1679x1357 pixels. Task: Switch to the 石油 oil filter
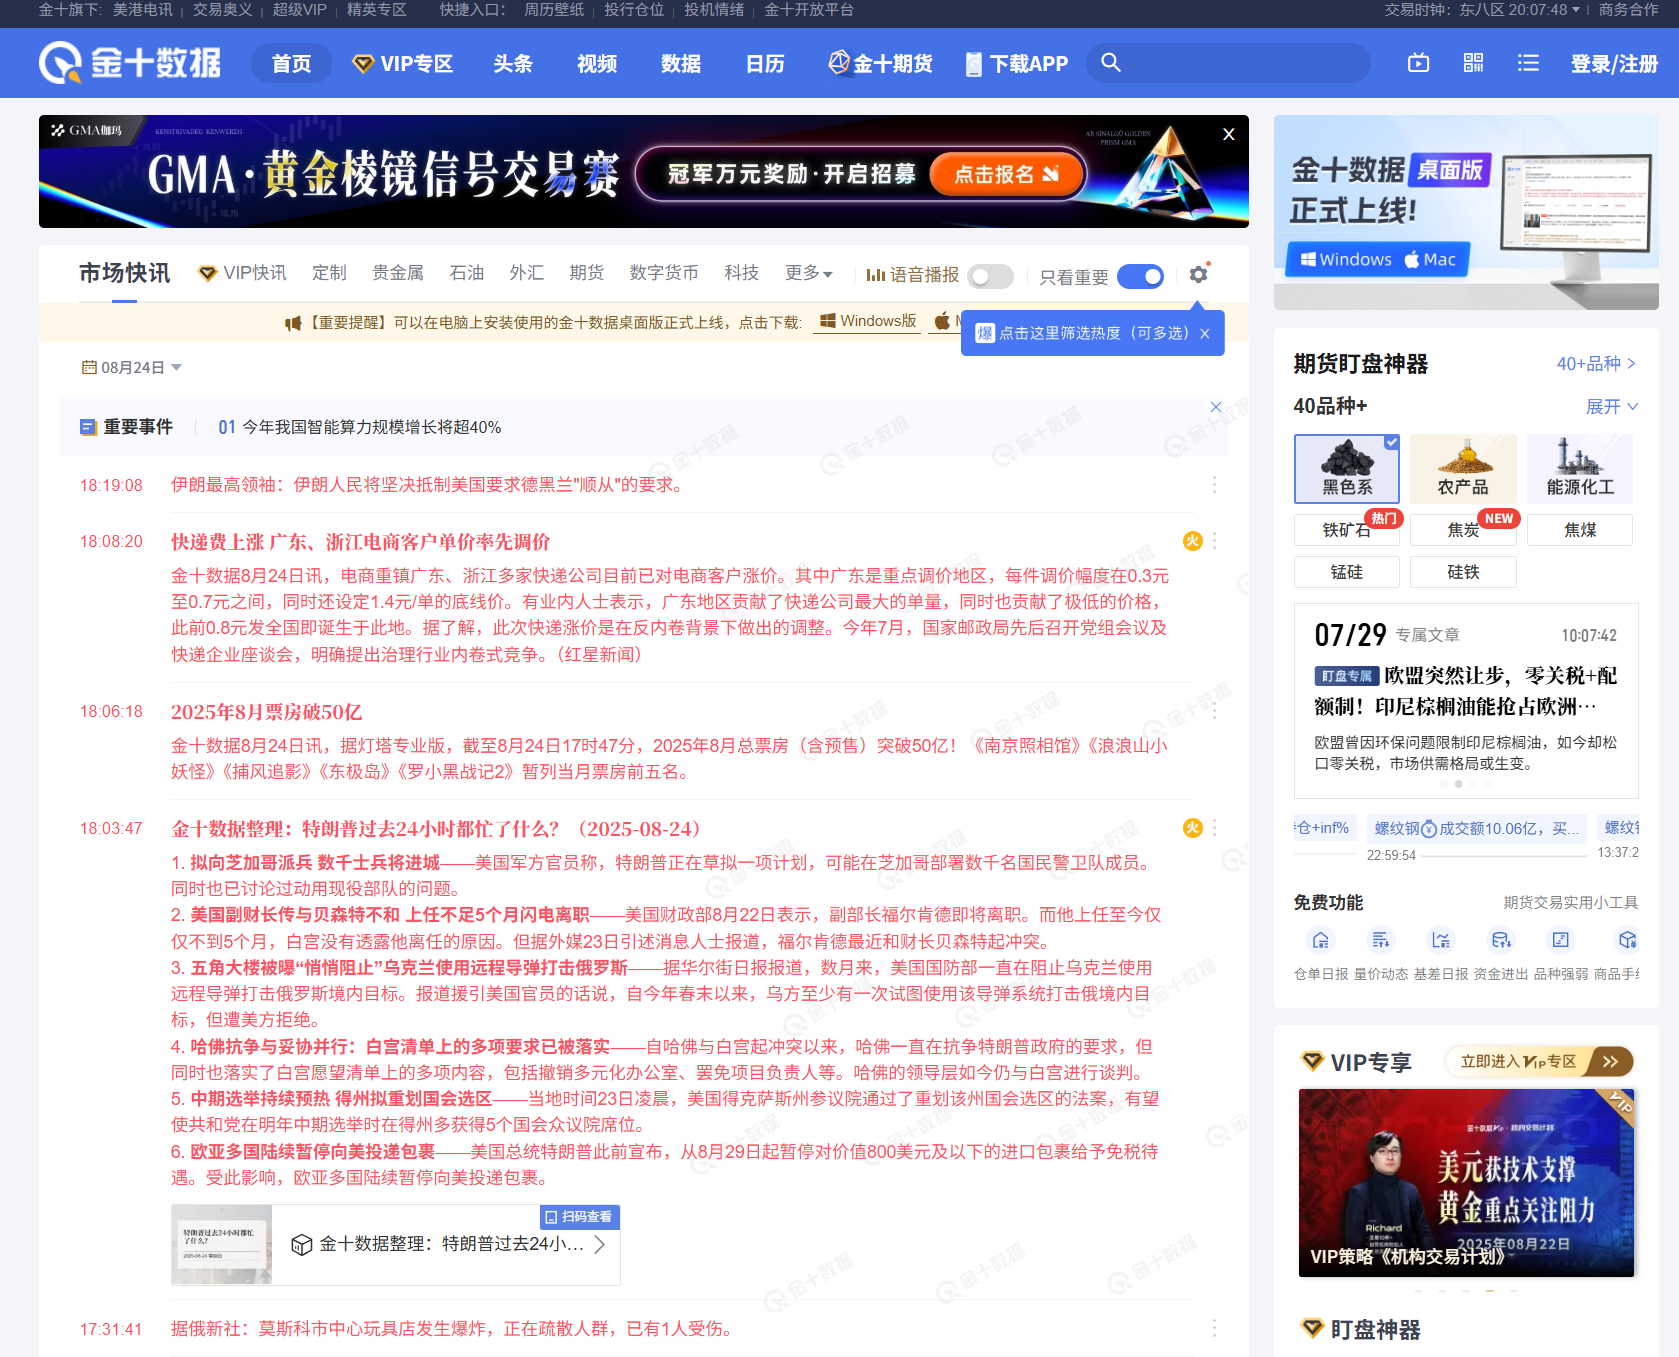click(467, 273)
